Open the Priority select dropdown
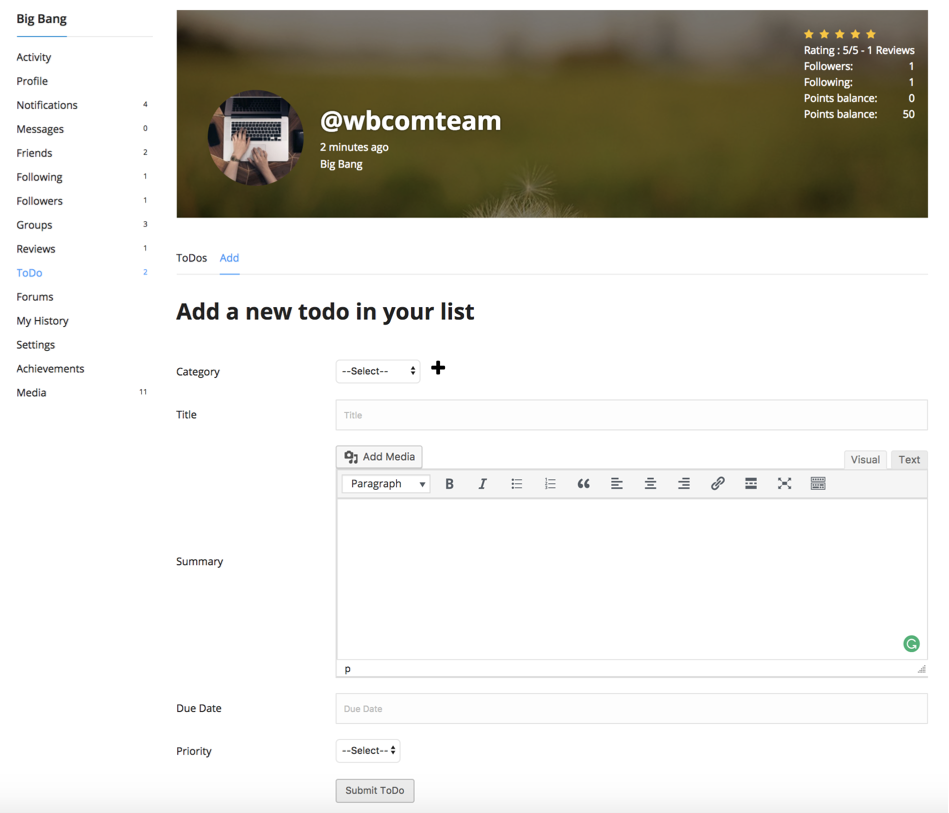Screen dimensions: 949x813 (367, 751)
